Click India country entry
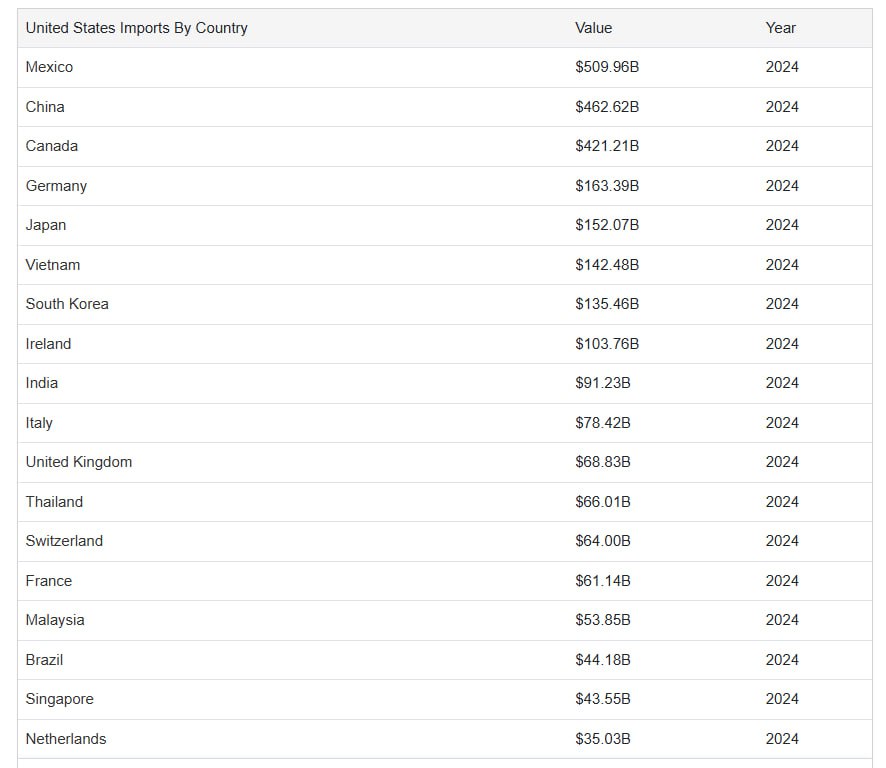 pos(41,383)
